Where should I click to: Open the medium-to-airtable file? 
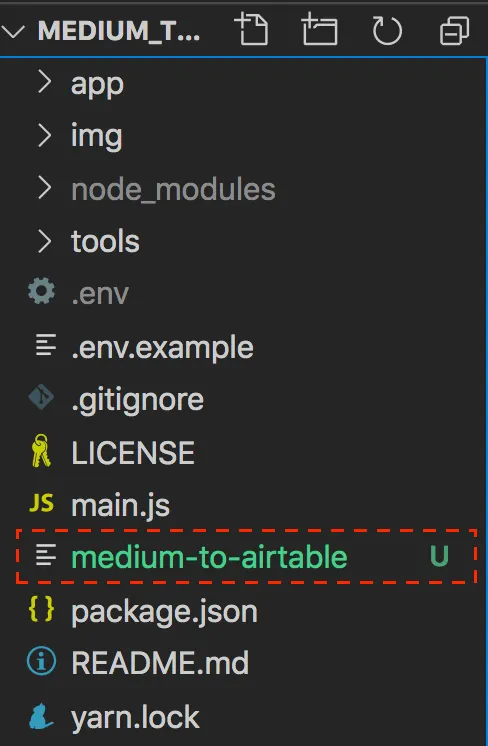[x=209, y=557]
